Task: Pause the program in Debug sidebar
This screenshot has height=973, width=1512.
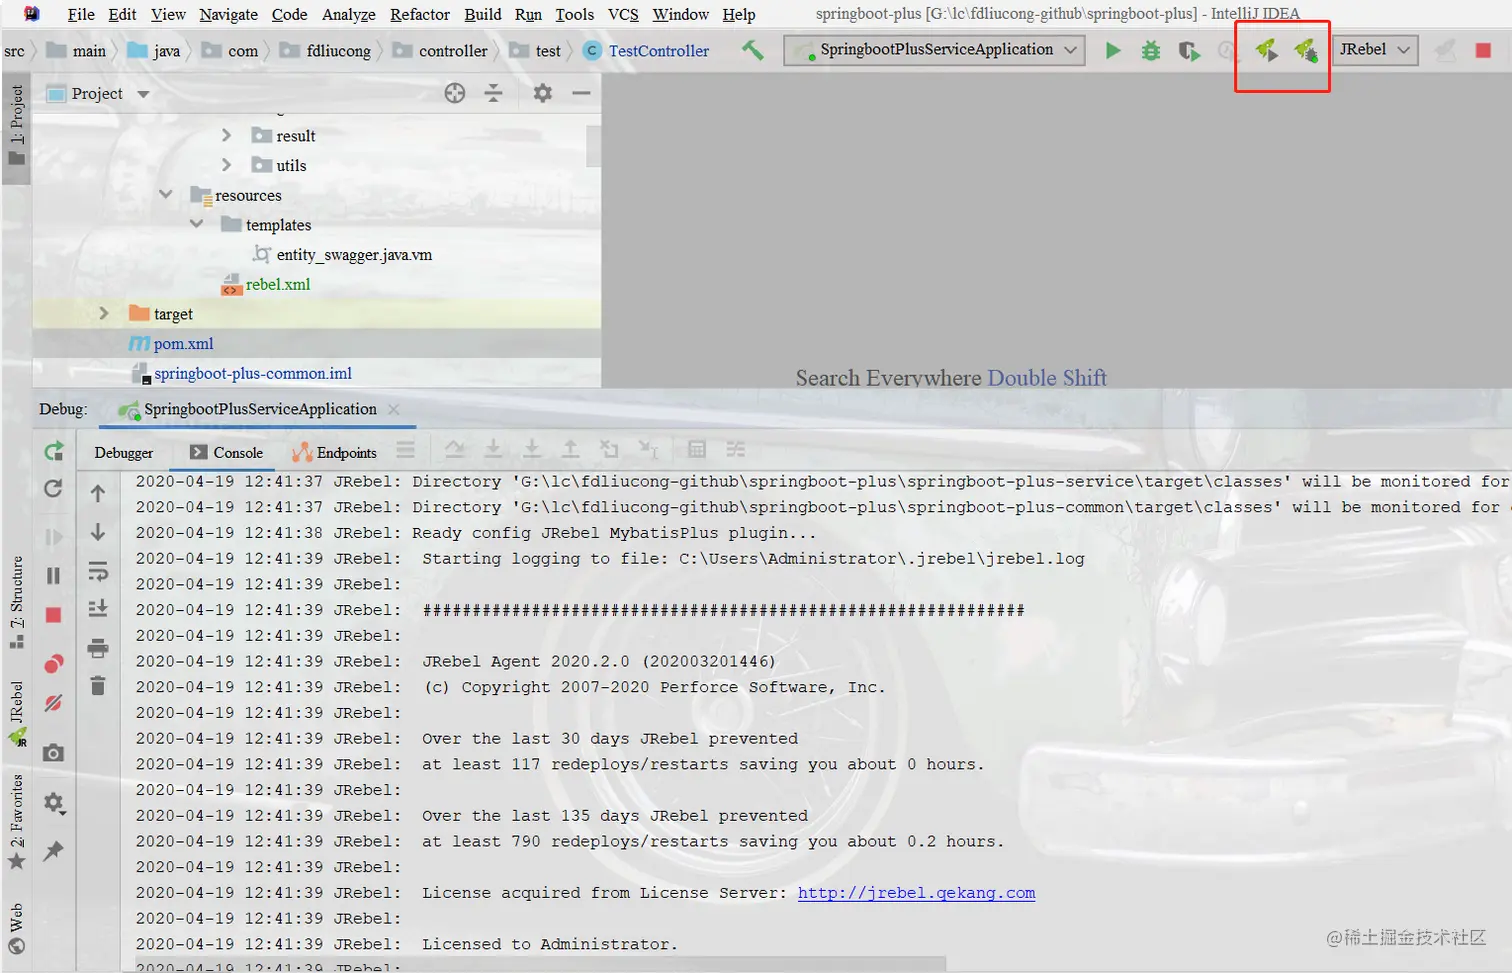Action: click(x=54, y=575)
